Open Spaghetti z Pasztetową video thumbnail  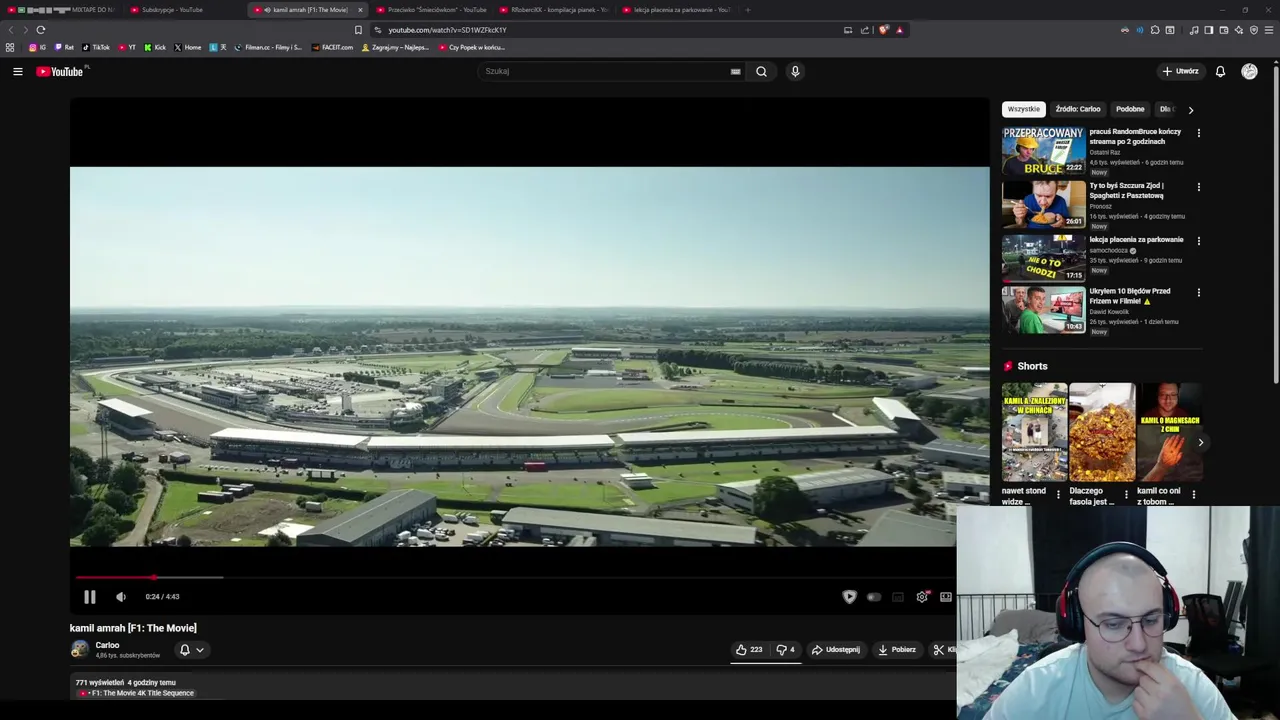(x=1043, y=204)
